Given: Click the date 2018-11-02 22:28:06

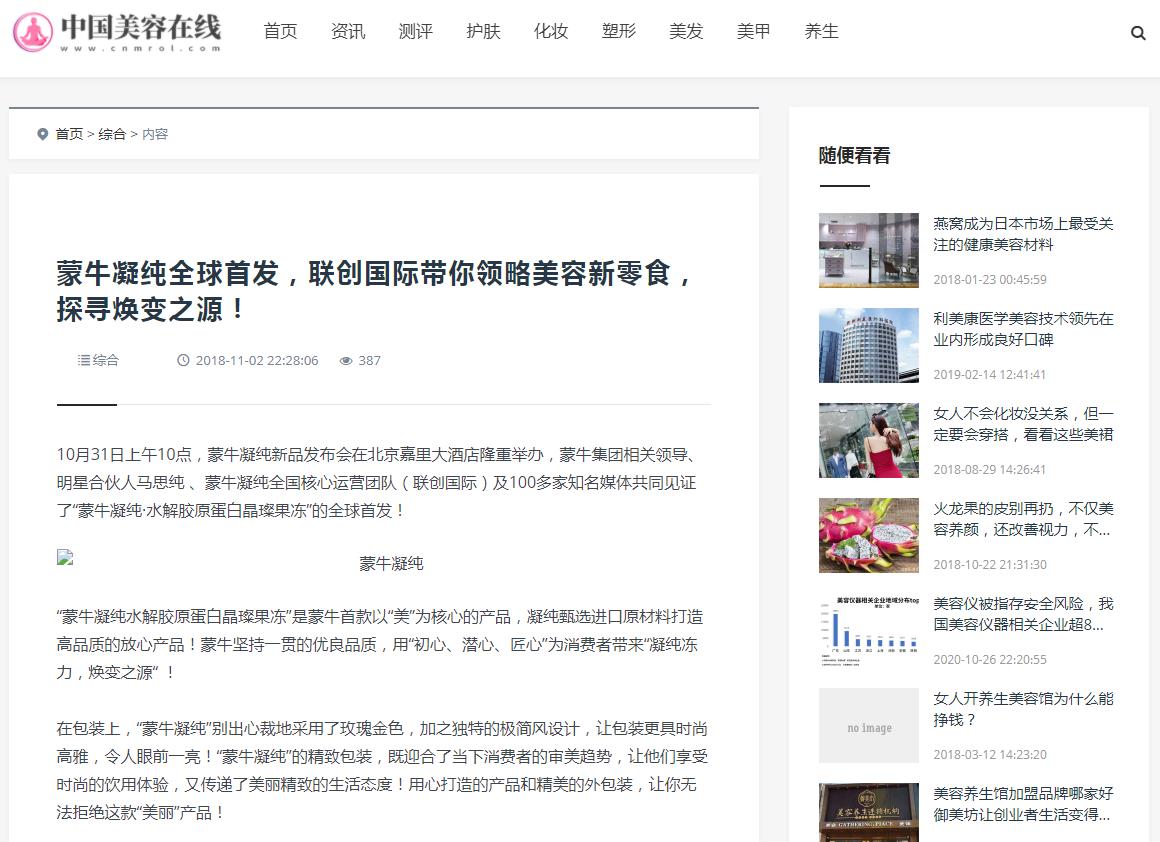Looking at the screenshot, I should tap(257, 360).
